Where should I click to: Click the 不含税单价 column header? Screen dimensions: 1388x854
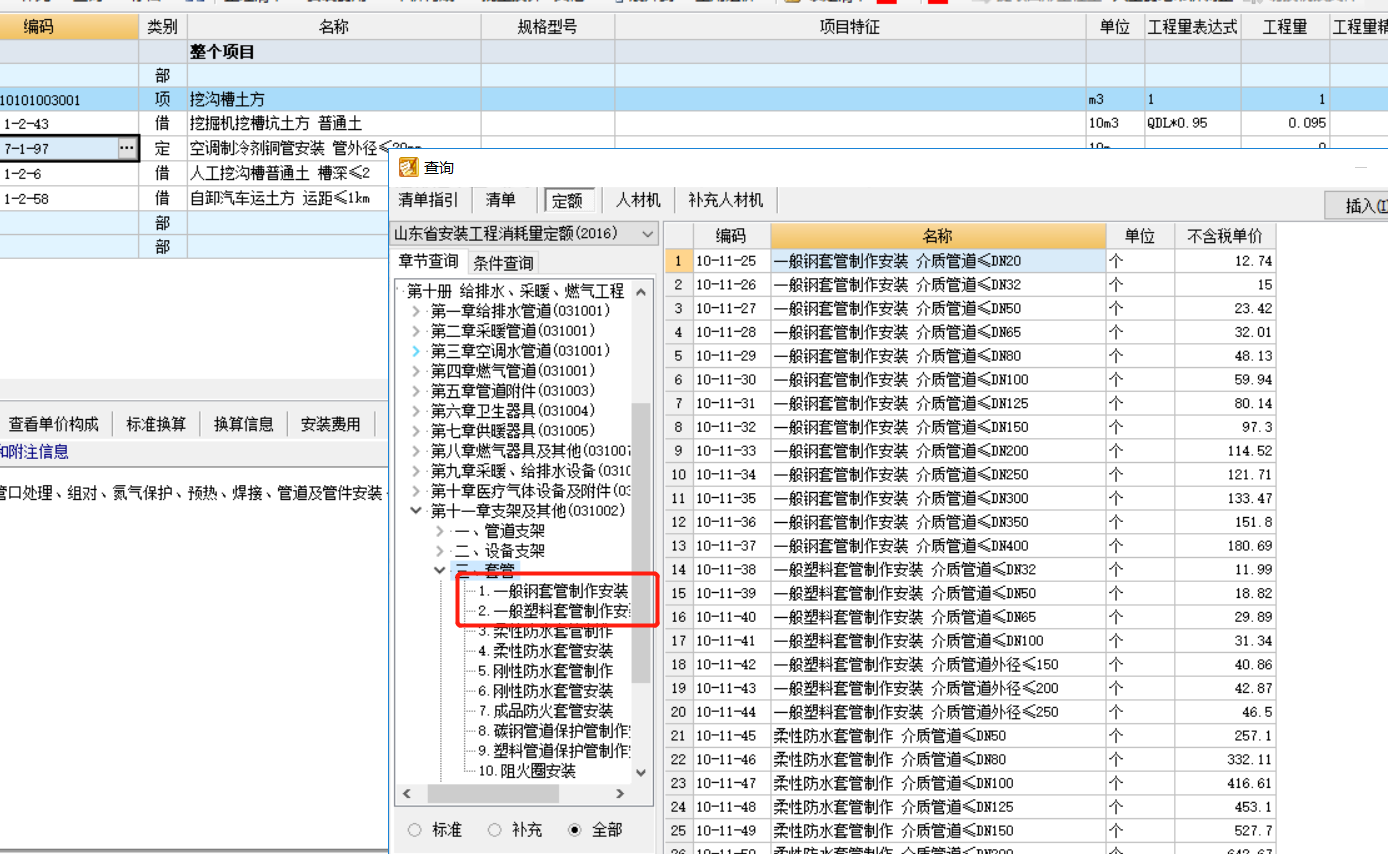[1225, 237]
